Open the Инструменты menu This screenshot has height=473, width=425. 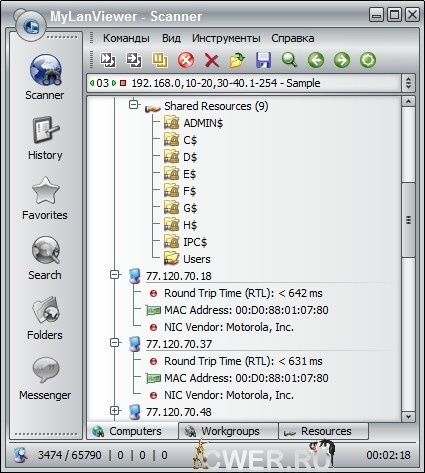pos(226,38)
